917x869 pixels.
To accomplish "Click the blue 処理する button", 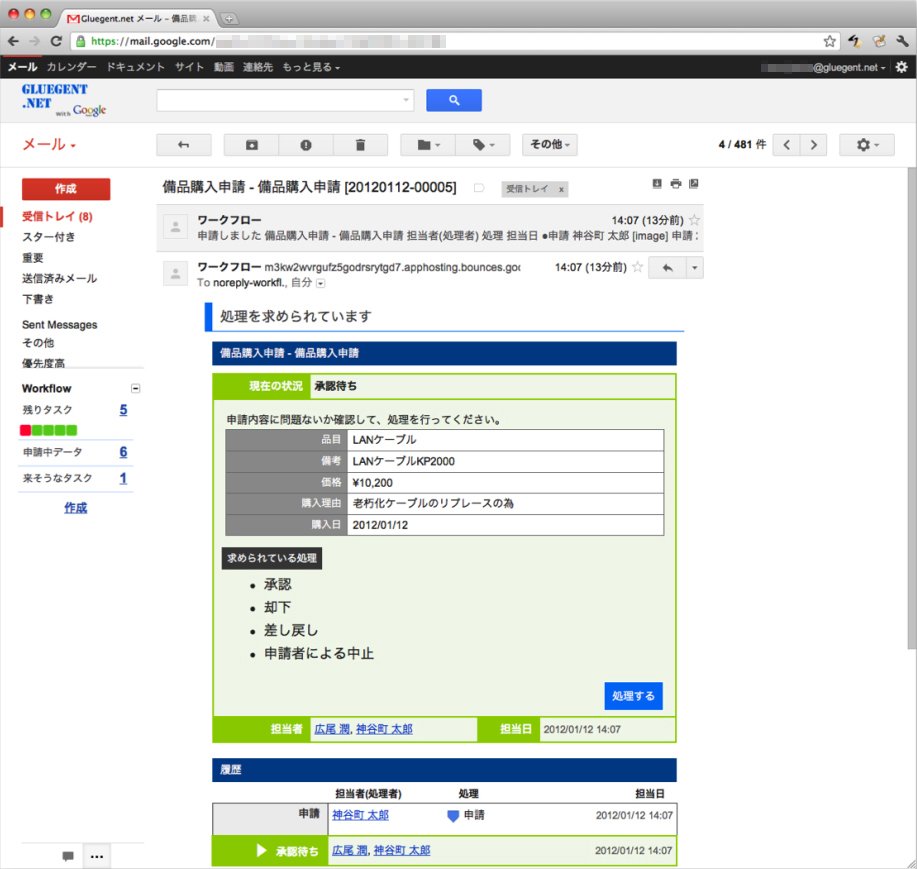I will point(633,696).
